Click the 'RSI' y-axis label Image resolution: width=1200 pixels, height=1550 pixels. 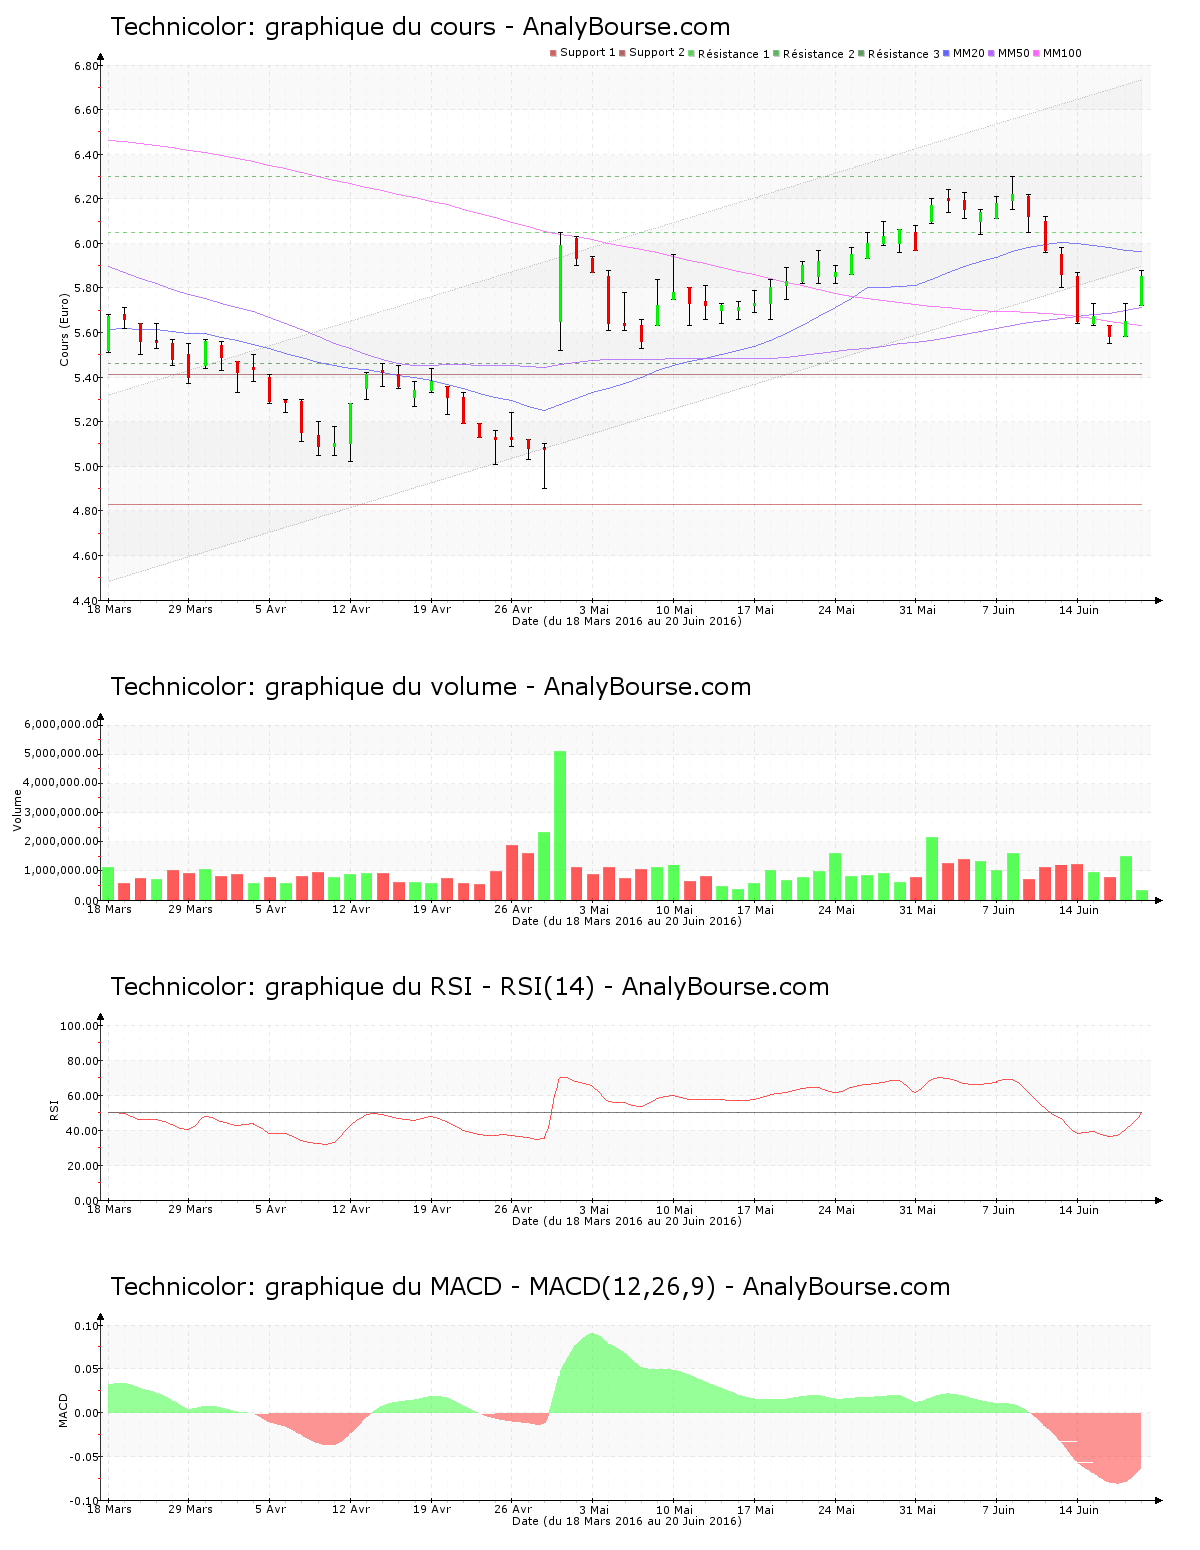coord(54,1109)
